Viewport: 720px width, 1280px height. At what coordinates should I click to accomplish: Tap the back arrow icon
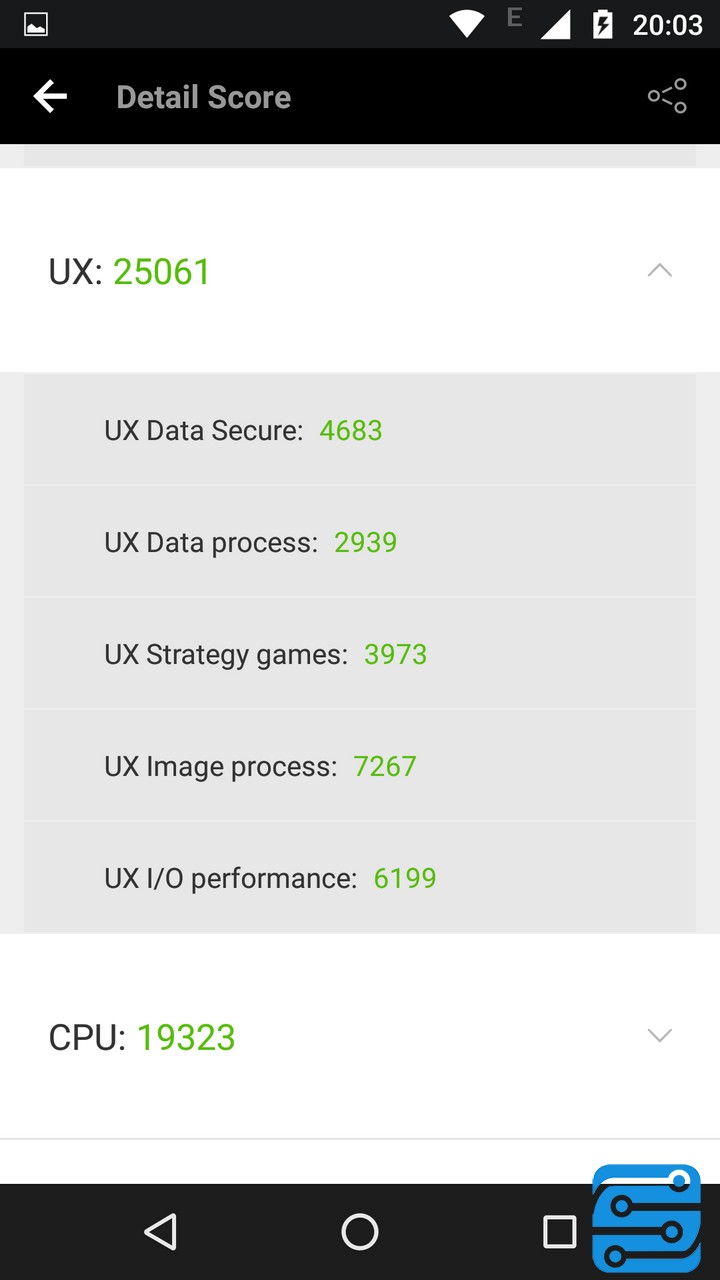point(50,96)
